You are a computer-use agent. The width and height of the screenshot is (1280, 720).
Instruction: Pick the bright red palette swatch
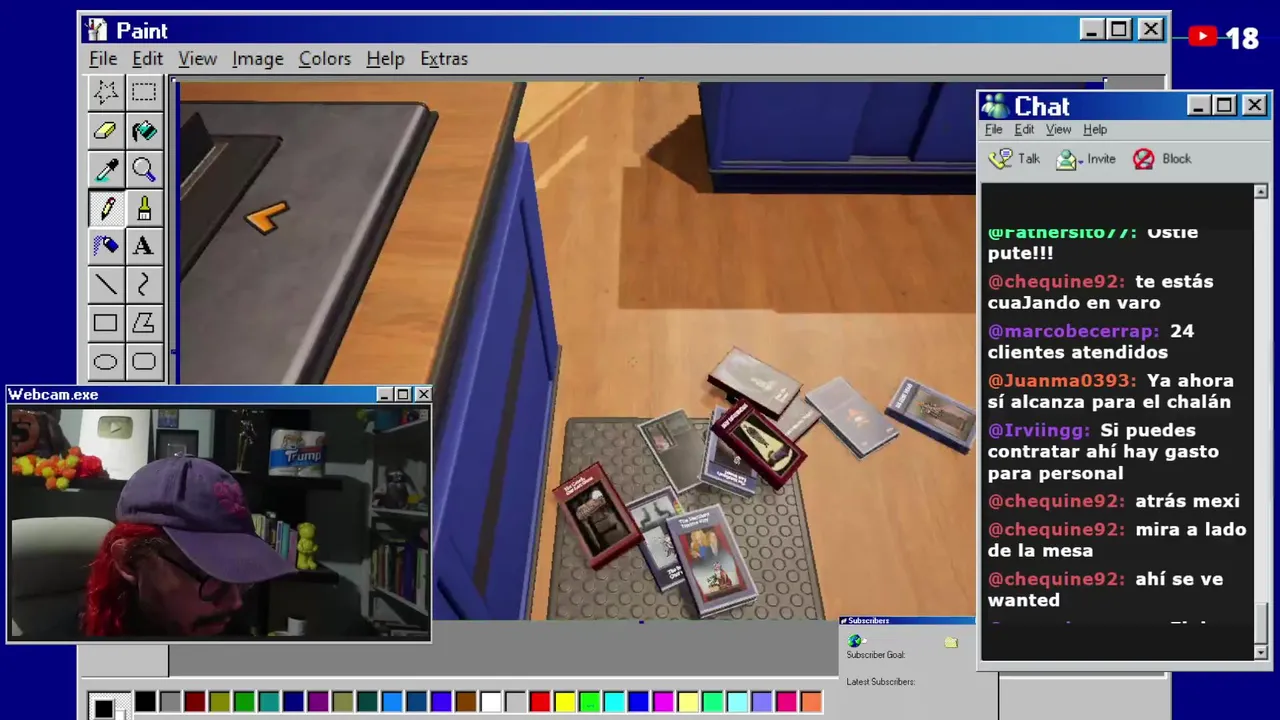pyautogui.click(x=539, y=702)
